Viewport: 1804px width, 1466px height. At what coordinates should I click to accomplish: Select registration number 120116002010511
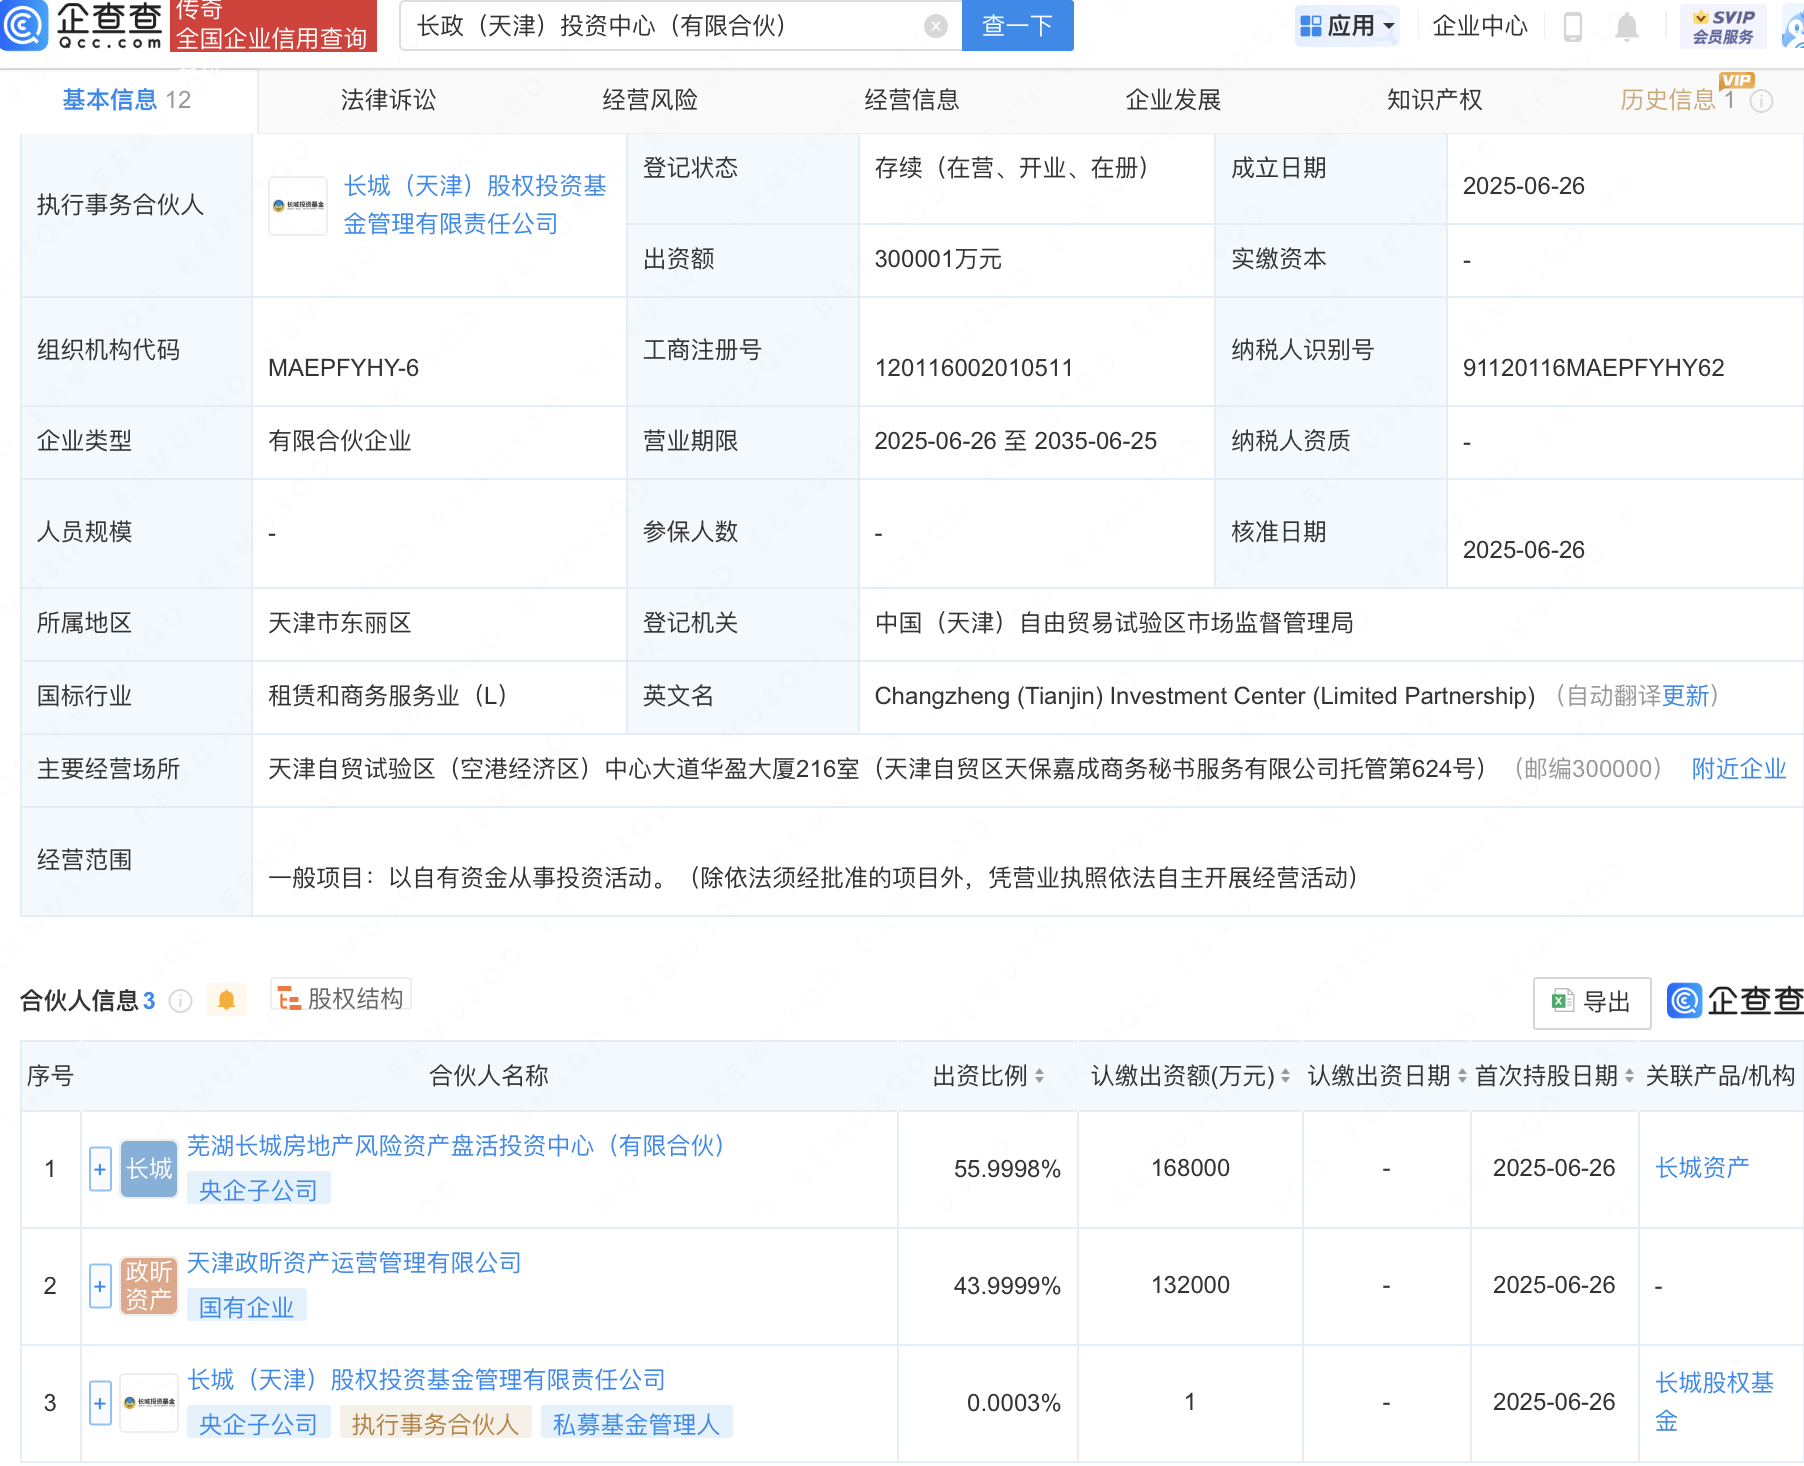[x=973, y=368]
